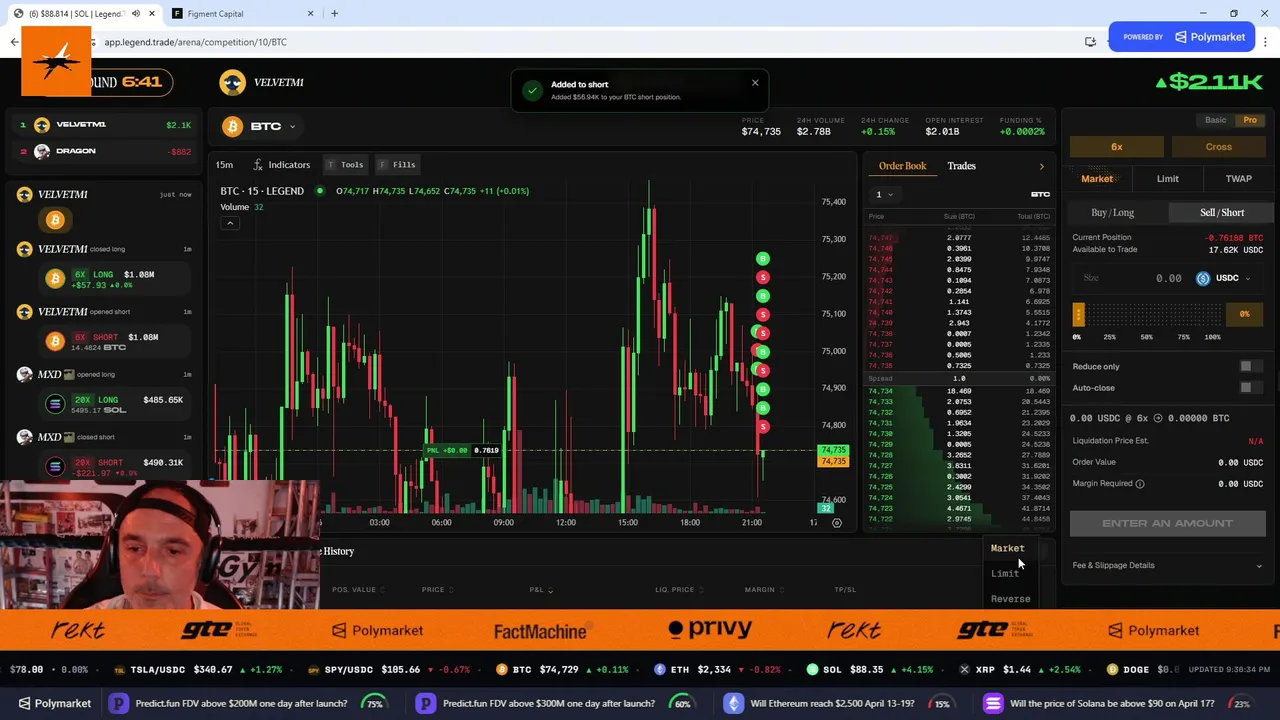Choose Buy / Long side
This screenshot has height=720, width=1280.
tap(1112, 212)
